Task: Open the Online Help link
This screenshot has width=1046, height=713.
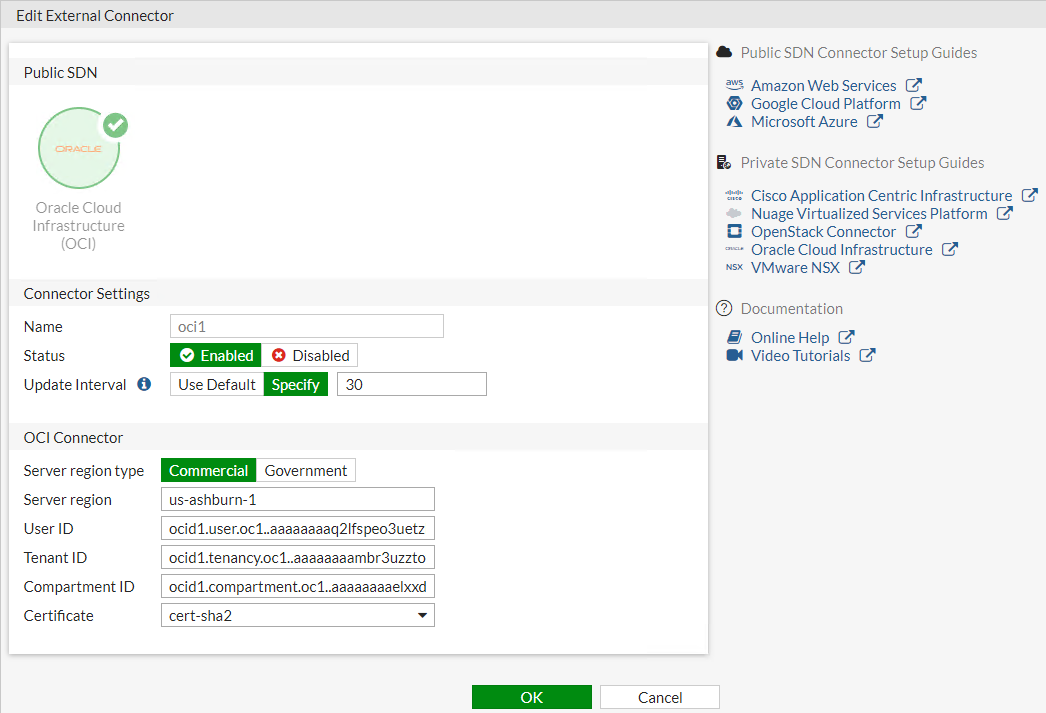Action: (790, 337)
